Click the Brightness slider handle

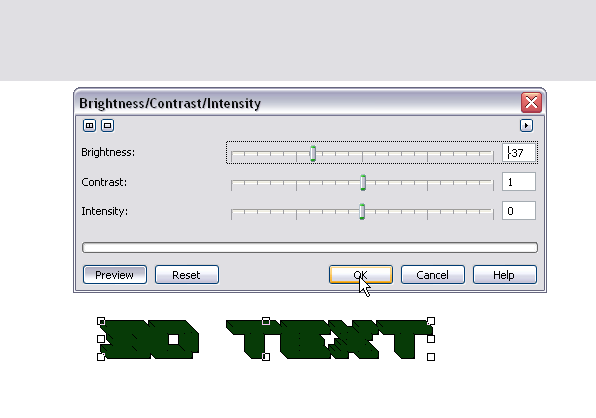tap(313, 153)
